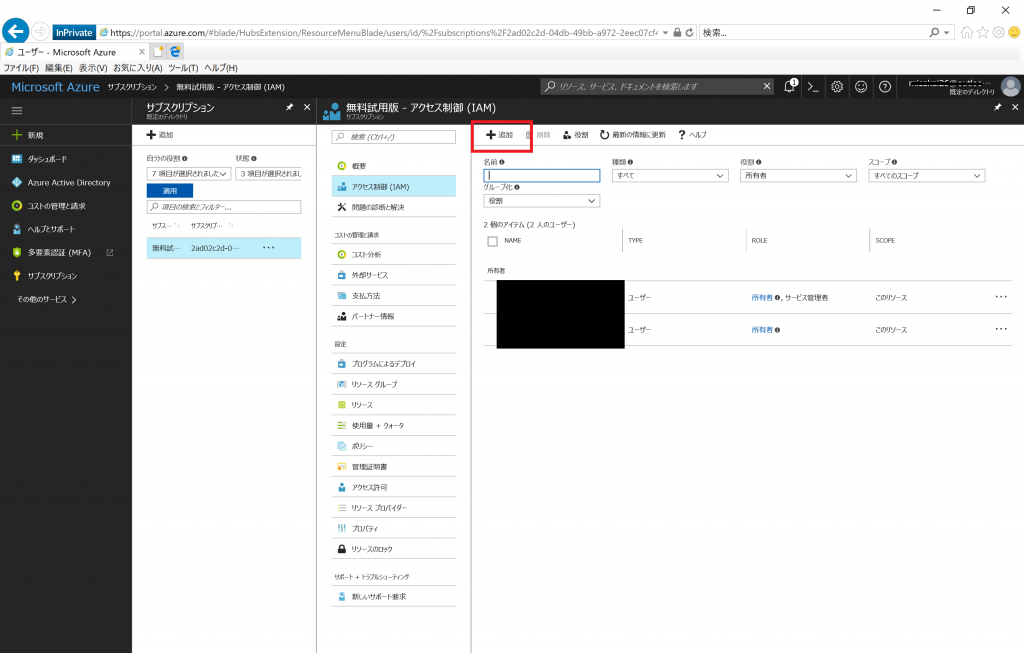Viewport: 1024px width, 653px height.
Task: Click 最新の情報に更新 to refresh
Action: 633,135
